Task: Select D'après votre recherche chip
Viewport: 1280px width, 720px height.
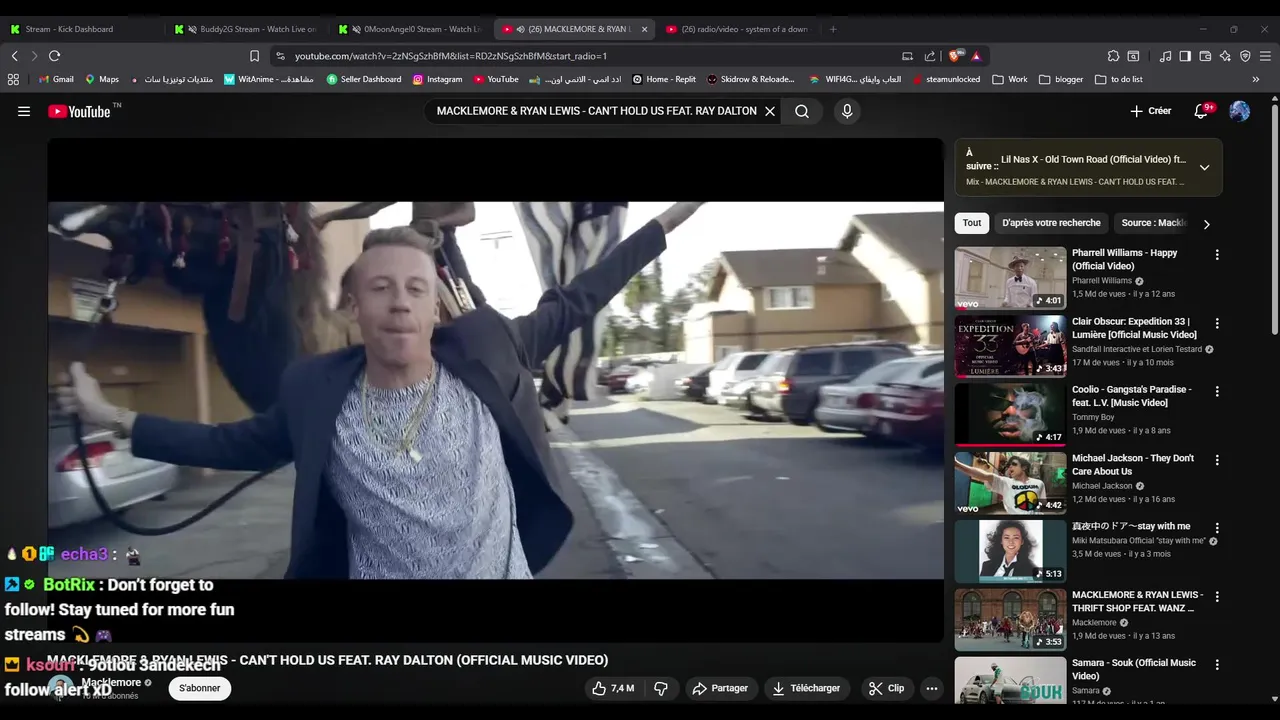Action: tap(1051, 223)
